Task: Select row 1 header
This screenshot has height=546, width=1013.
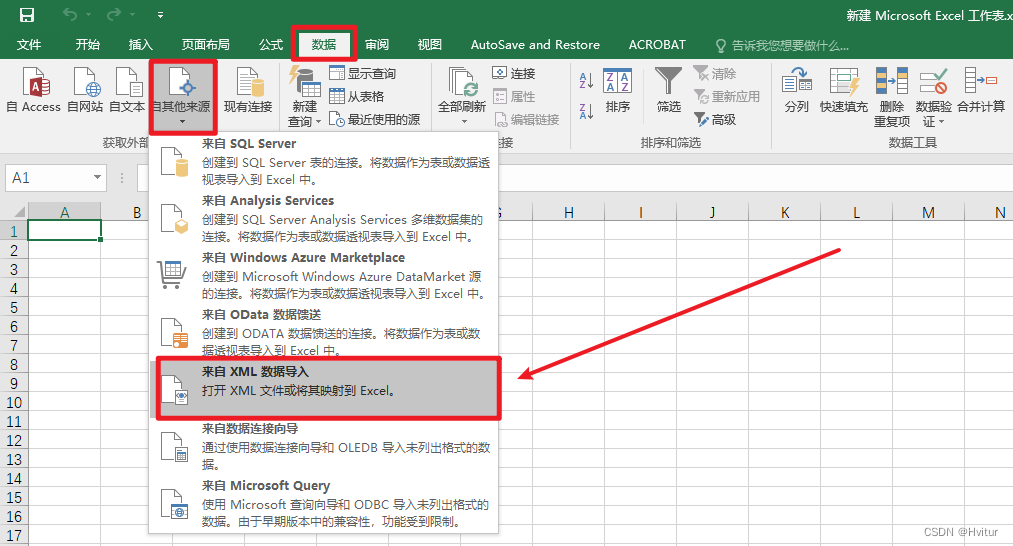Action: (x=14, y=231)
